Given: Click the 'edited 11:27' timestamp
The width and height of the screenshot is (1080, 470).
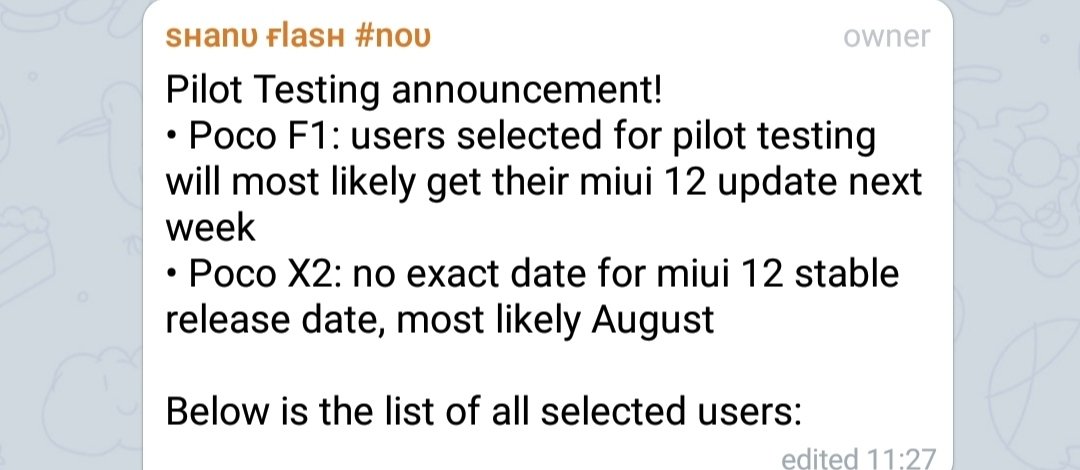Looking at the screenshot, I should (857, 460).
